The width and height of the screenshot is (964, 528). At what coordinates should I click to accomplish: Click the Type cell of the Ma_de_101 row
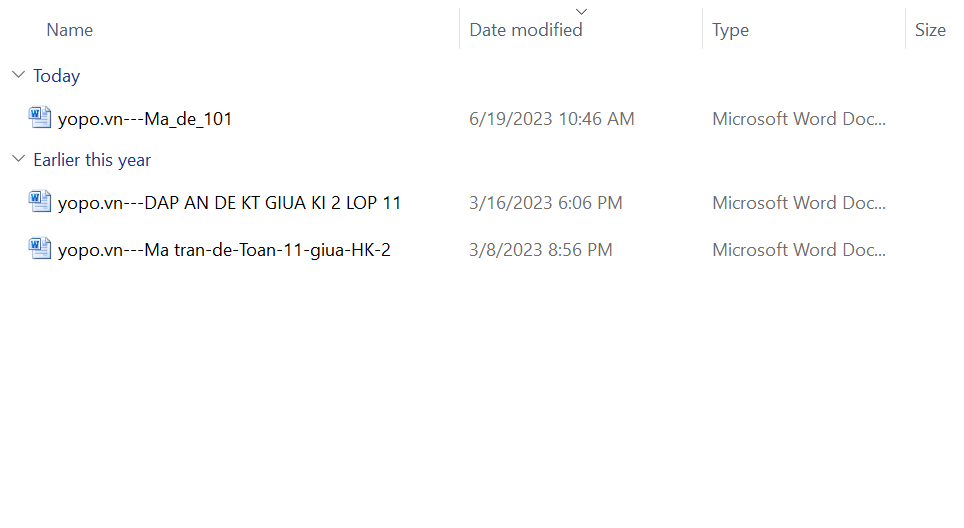799,119
